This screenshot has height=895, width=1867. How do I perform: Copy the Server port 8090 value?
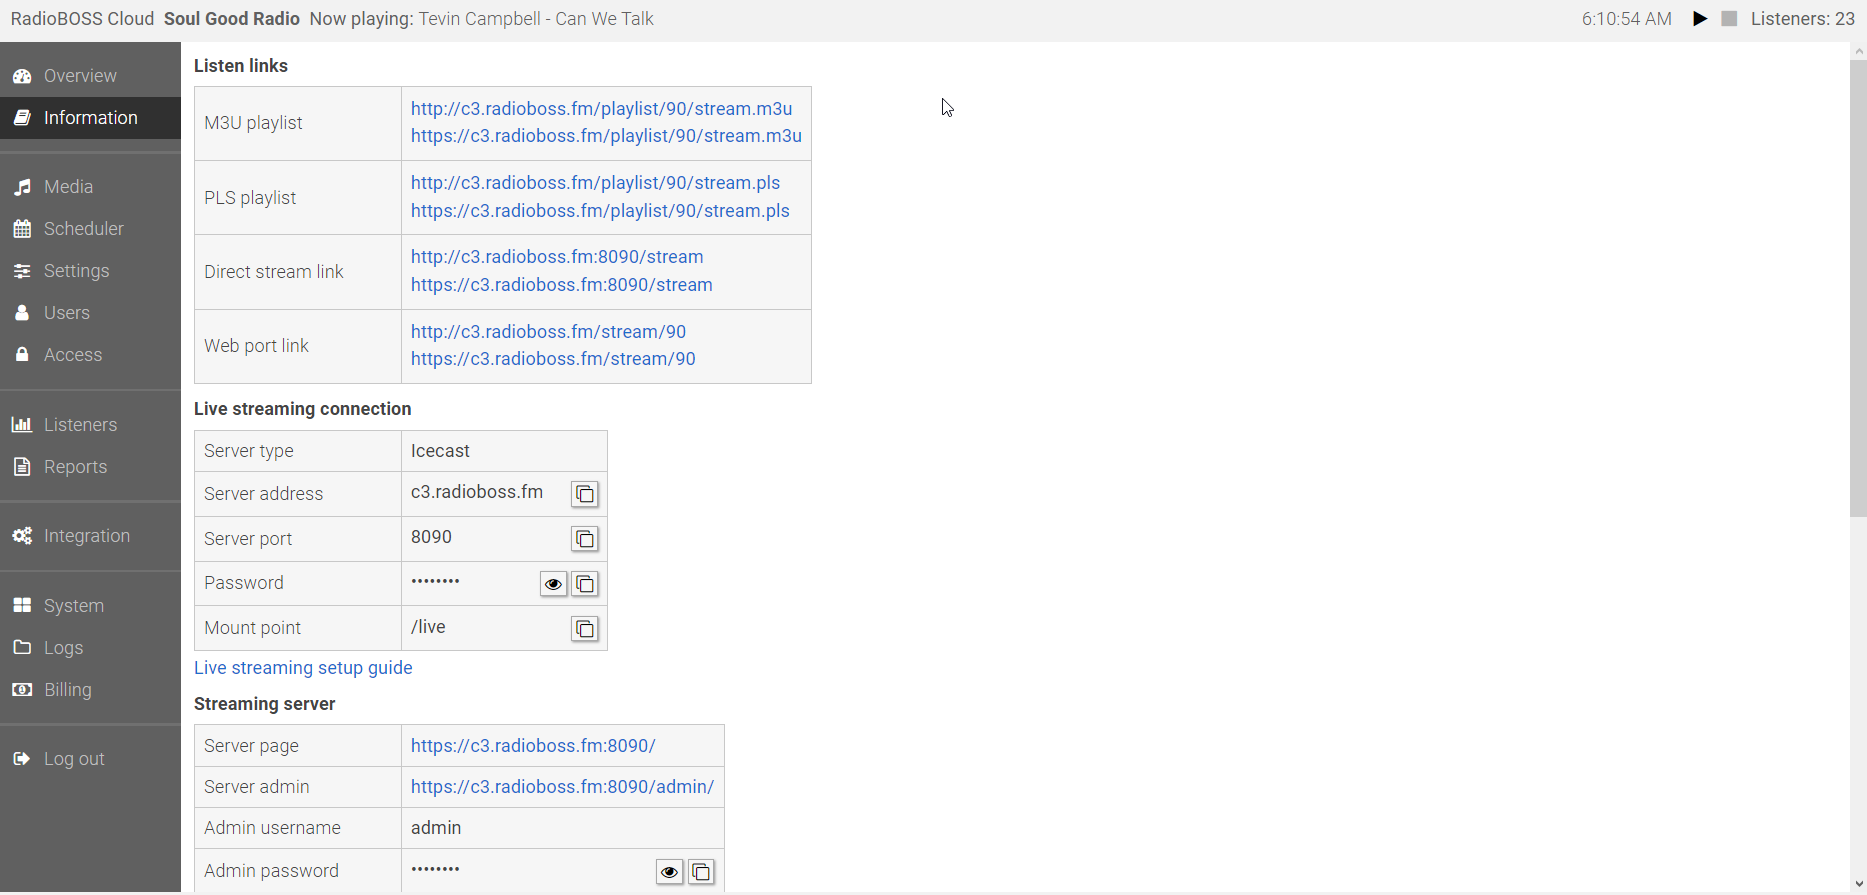[585, 539]
